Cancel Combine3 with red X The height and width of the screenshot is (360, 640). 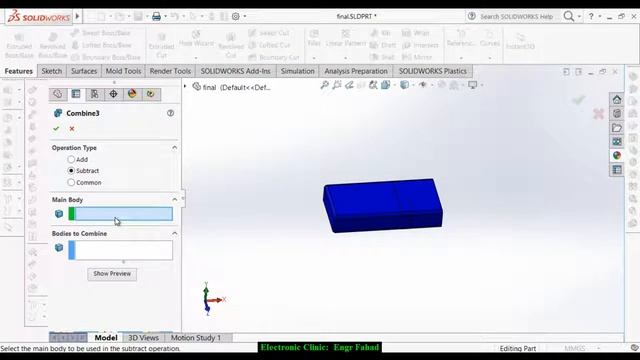click(72, 129)
